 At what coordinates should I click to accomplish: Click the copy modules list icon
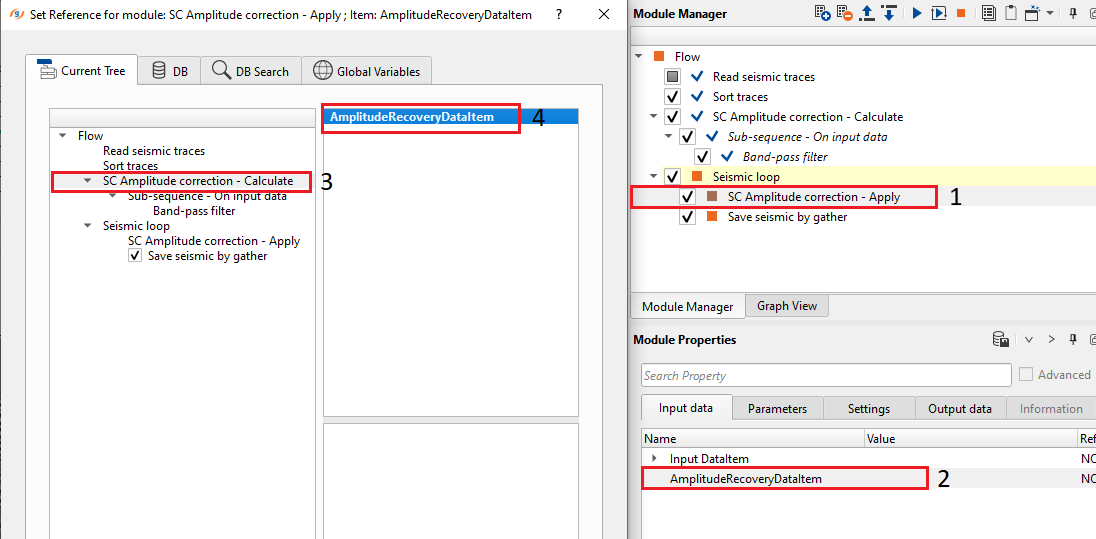coord(988,13)
